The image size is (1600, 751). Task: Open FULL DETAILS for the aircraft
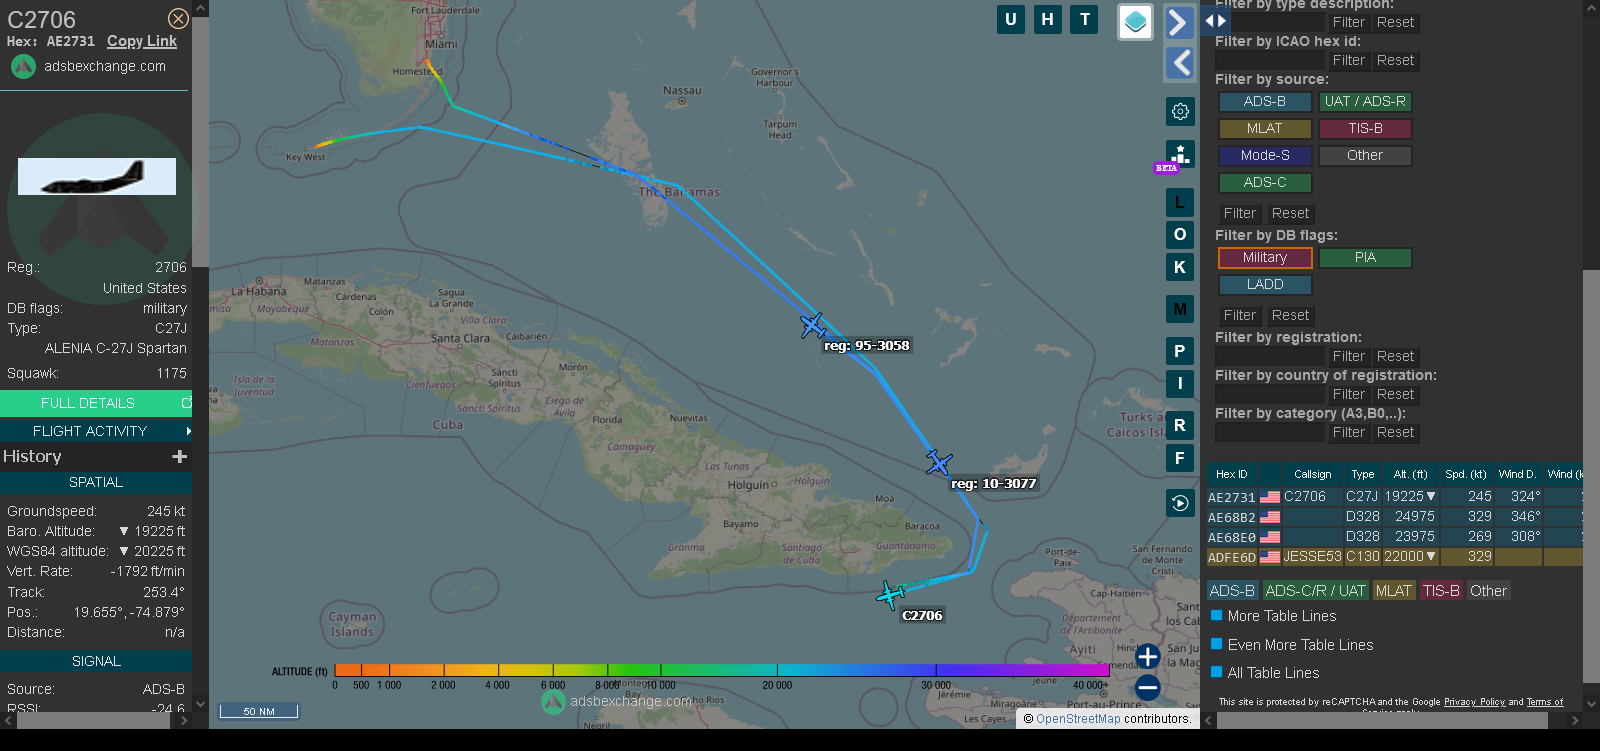click(x=96, y=403)
